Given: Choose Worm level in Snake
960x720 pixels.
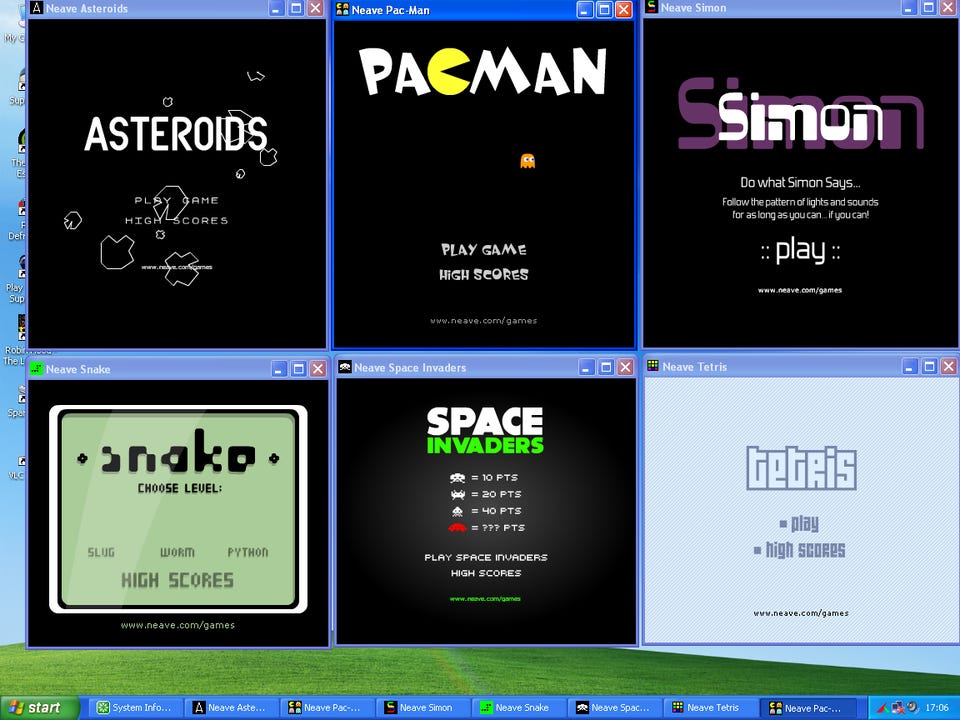Looking at the screenshot, I should (x=177, y=552).
